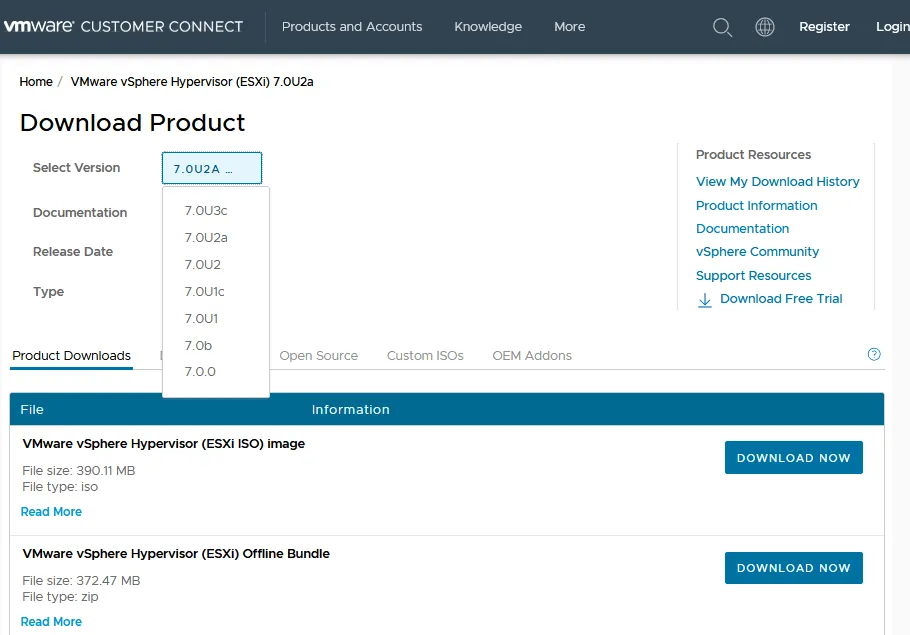Viewport: 910px width, 635px height.
Task: Select 7.0U1c in version list
Action: [204, 292]
